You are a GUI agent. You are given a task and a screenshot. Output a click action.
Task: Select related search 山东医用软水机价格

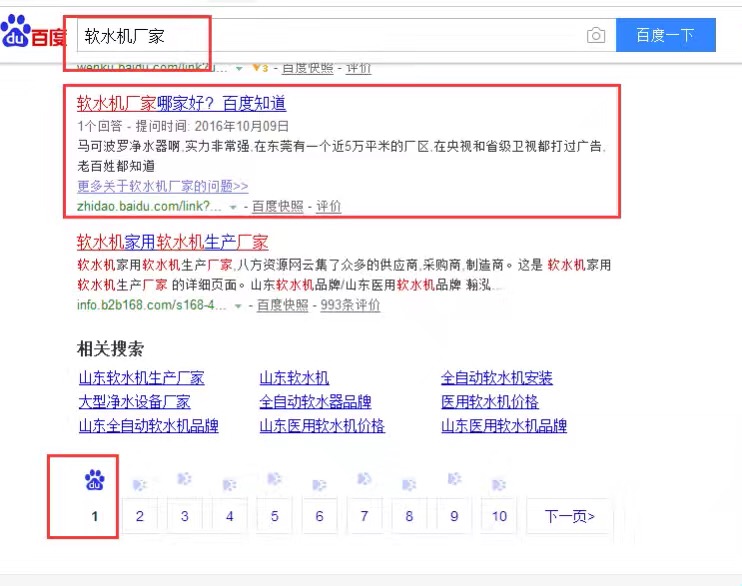tap(322, 426)
